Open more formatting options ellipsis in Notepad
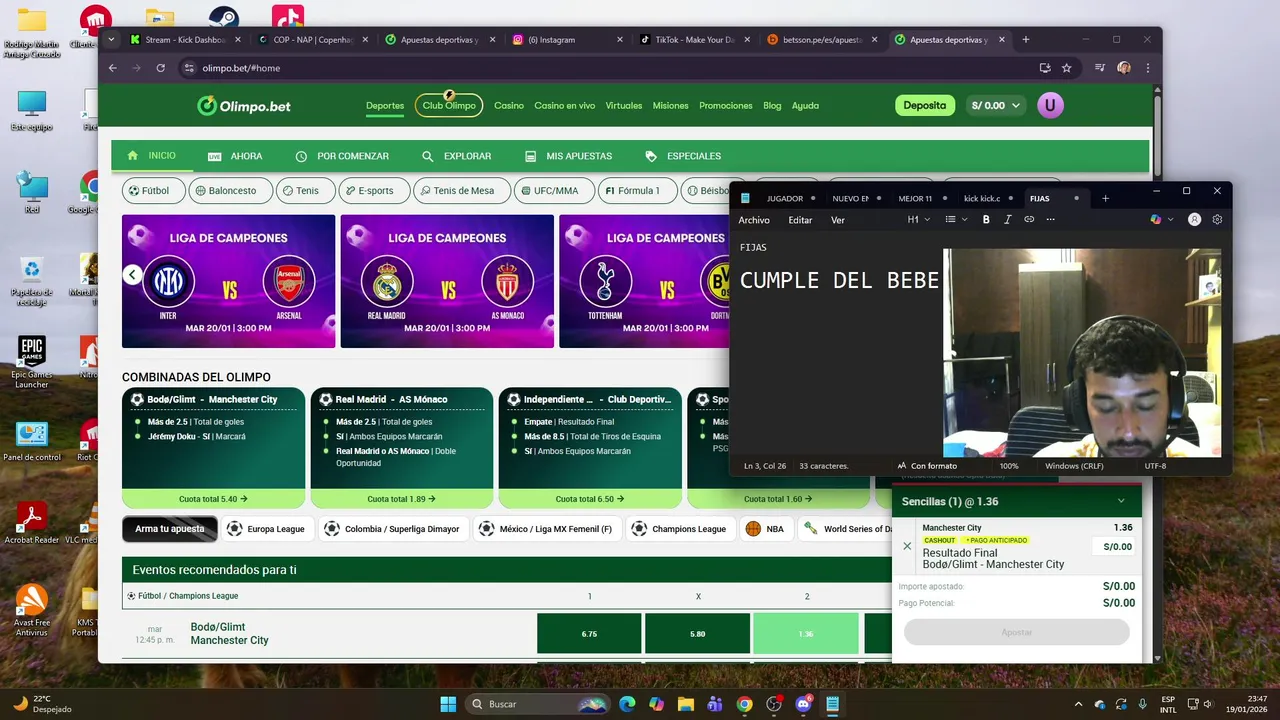The height and width of the screenshot is (720, 1280). click(1050, 220)
